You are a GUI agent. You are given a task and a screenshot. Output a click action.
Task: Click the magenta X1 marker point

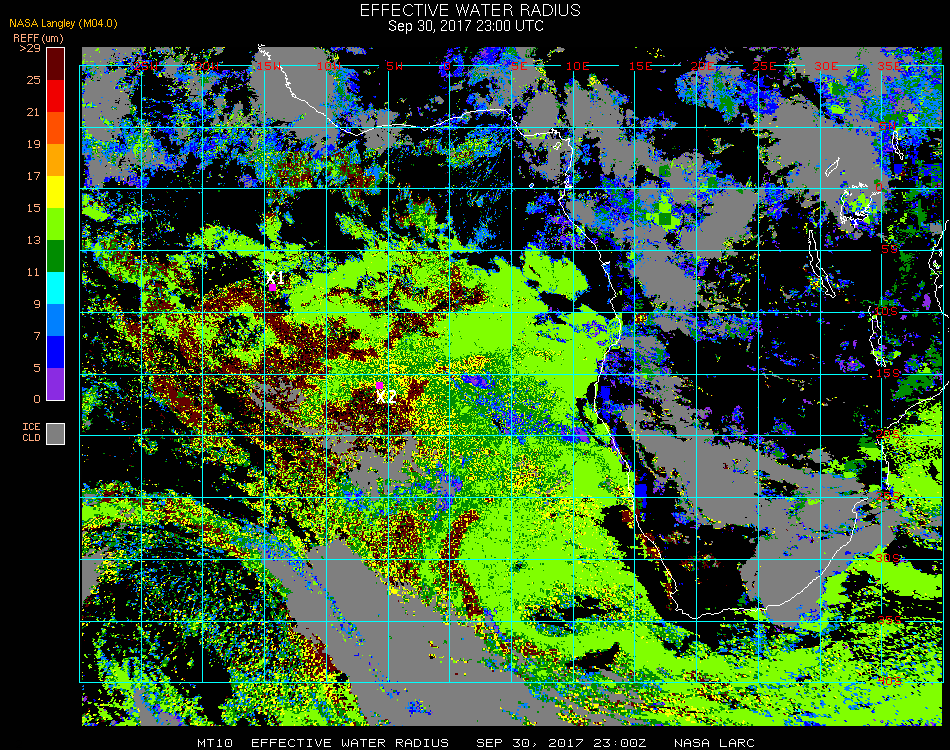point(273,288)
